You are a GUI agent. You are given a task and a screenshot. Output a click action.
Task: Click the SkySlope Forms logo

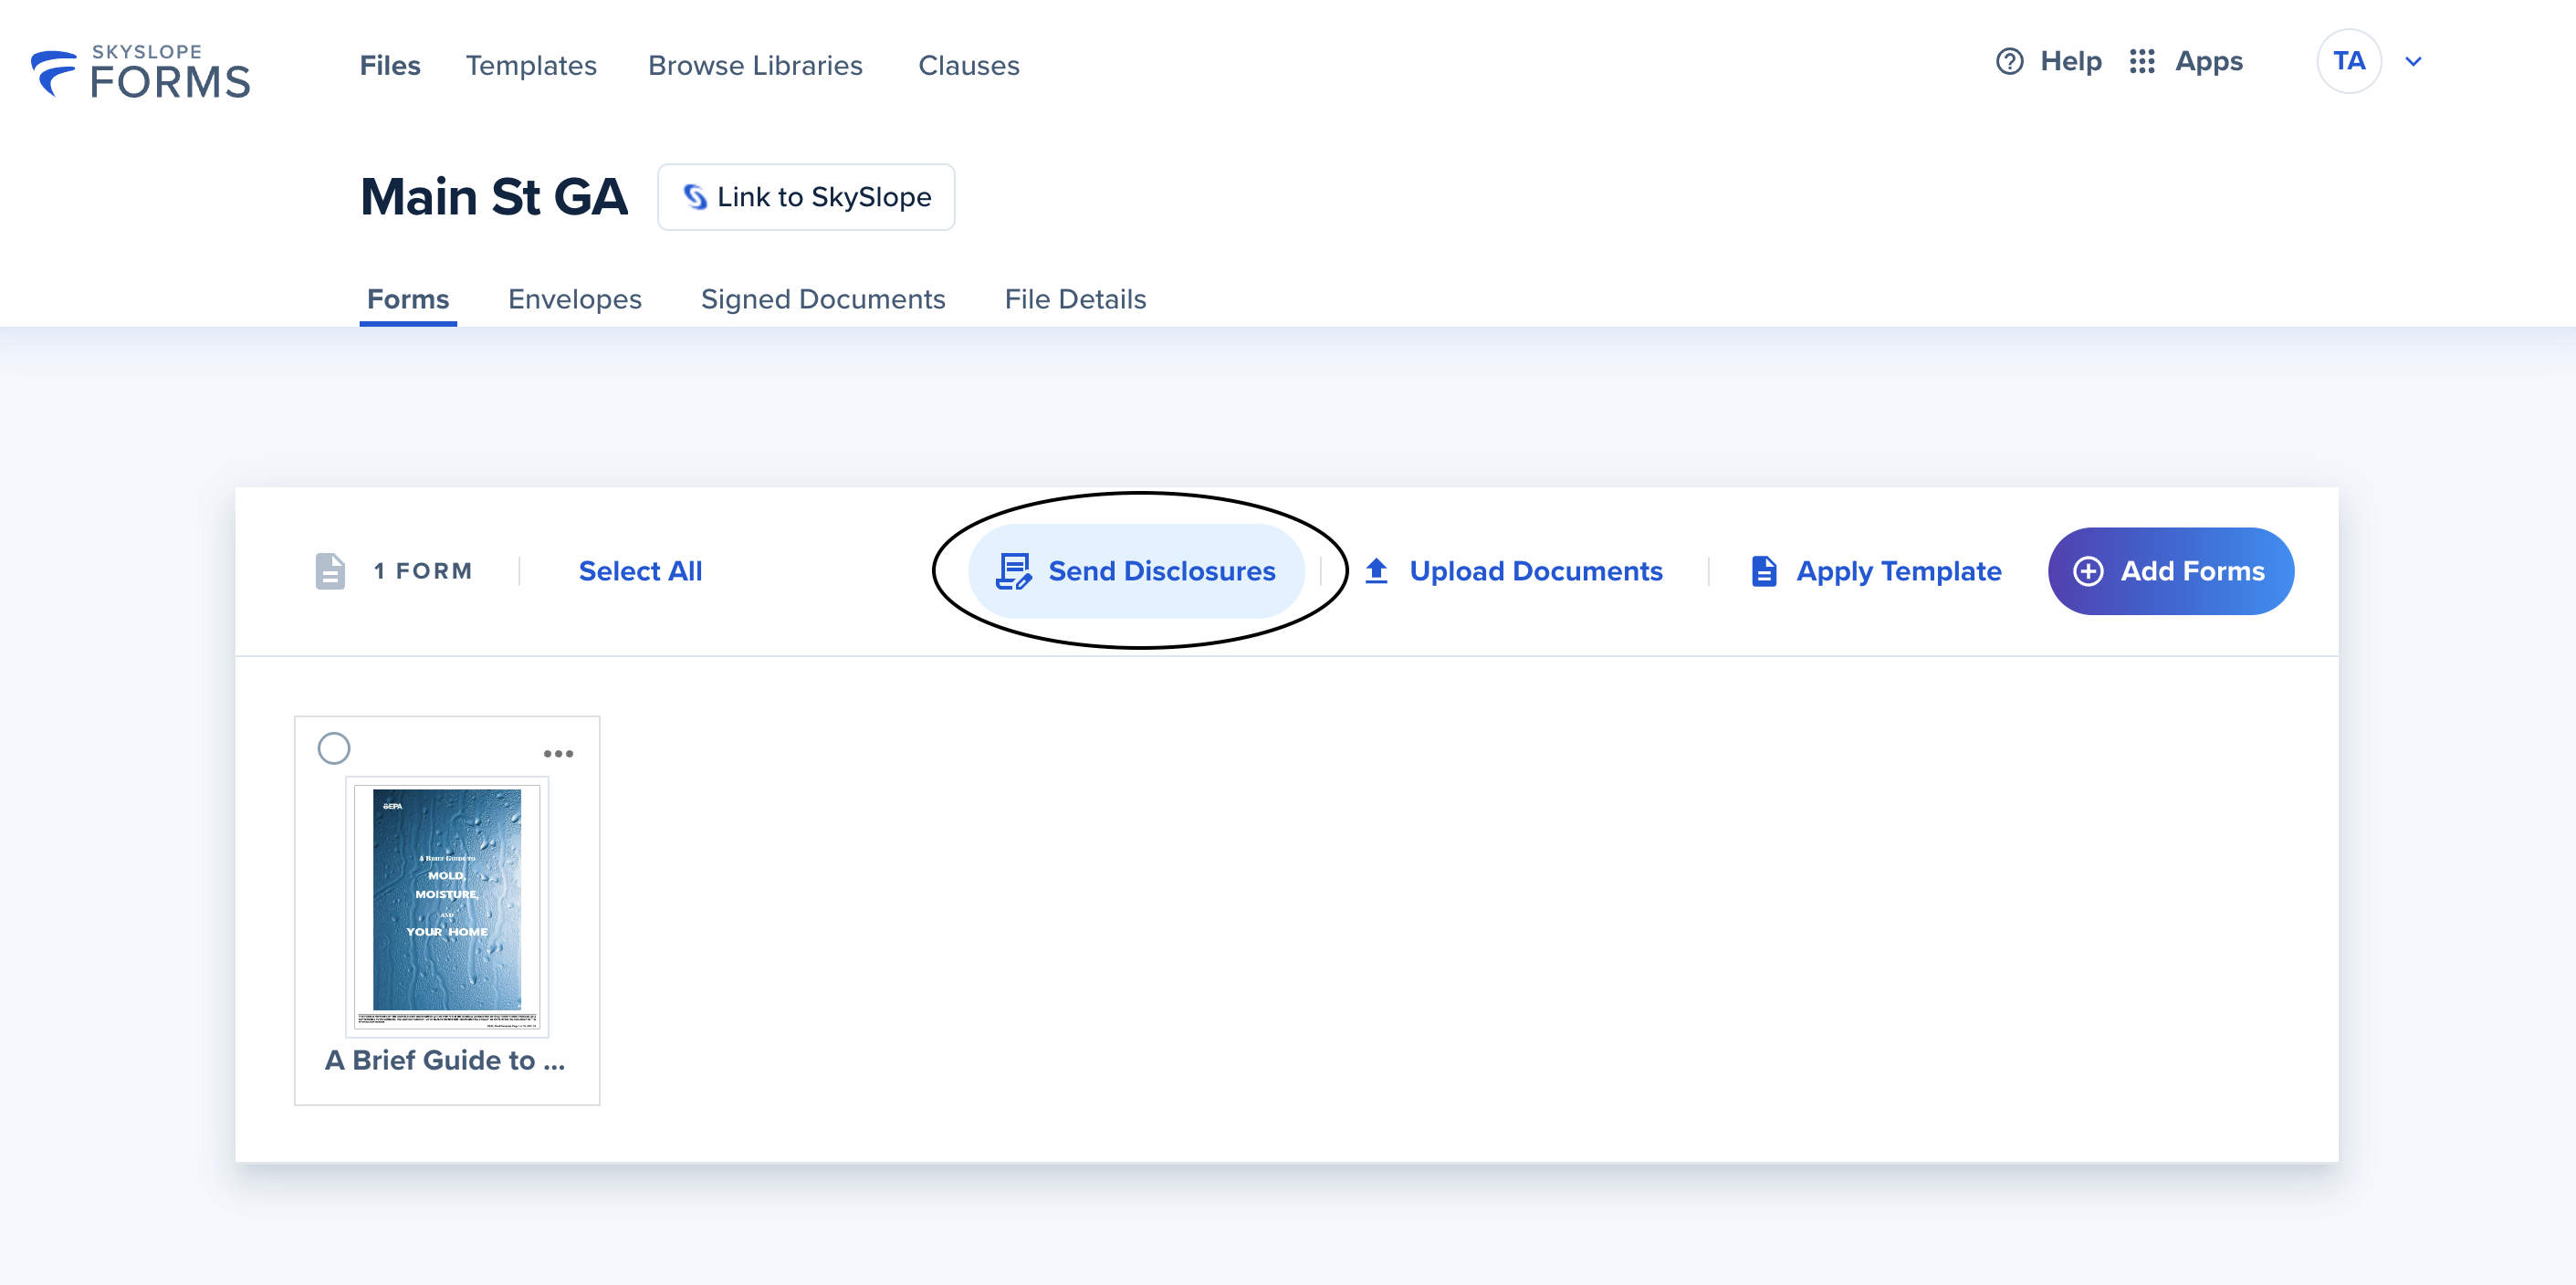coord(140,72)
